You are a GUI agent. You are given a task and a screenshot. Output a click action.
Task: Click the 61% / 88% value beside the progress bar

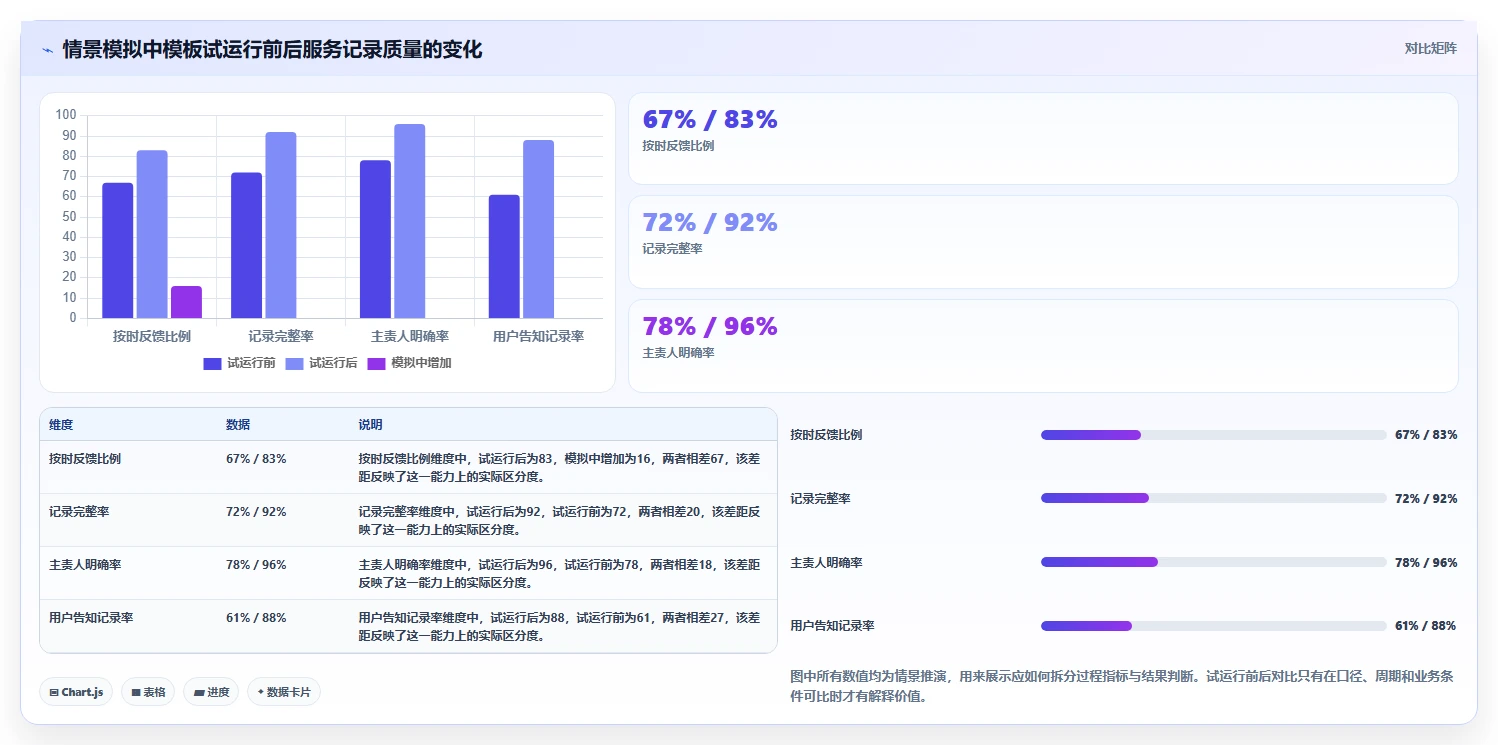[x=1425, y=626]
